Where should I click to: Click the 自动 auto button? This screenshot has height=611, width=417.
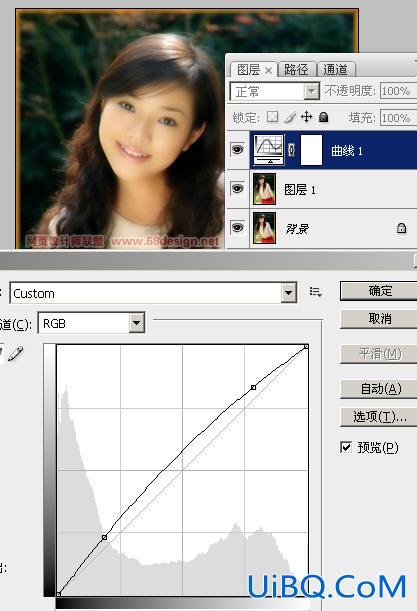pos(380,388)
